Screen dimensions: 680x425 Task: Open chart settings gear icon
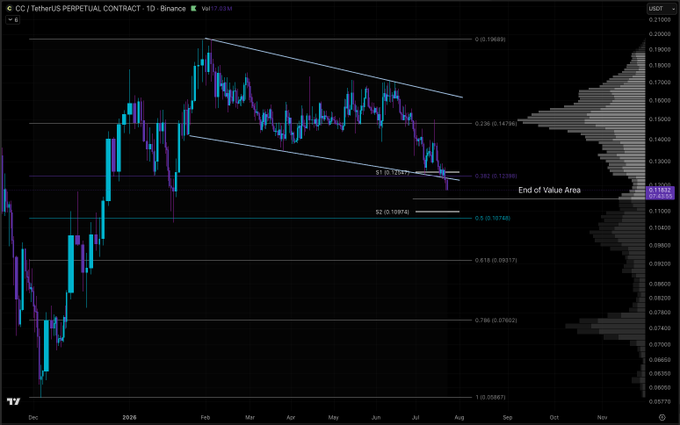[x=662, y=417]
